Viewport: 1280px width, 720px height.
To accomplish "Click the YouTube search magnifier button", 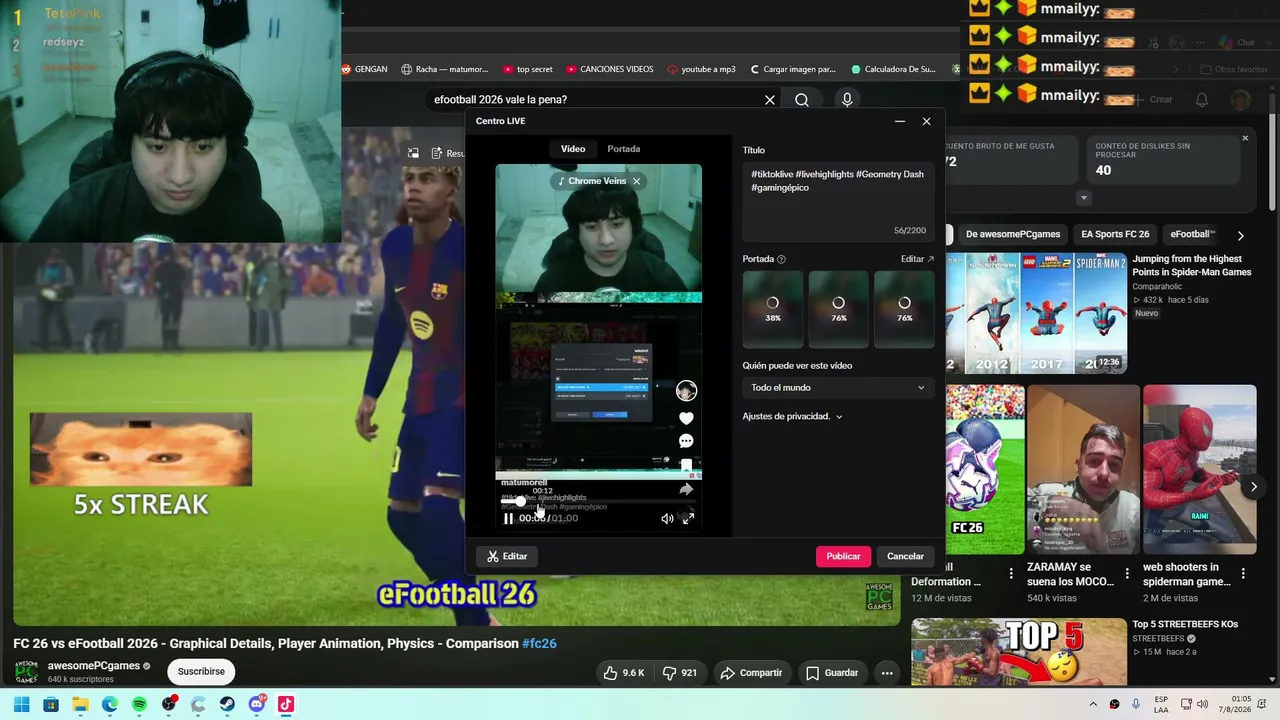I will [802, 100].
